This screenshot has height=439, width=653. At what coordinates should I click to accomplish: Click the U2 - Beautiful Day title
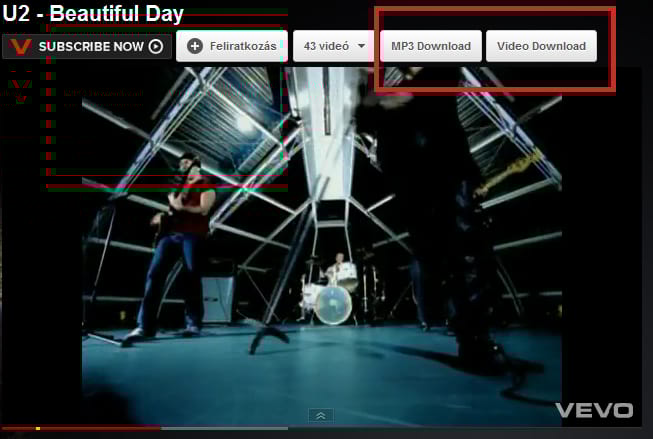pyautogui.click(x=93, y=14)
